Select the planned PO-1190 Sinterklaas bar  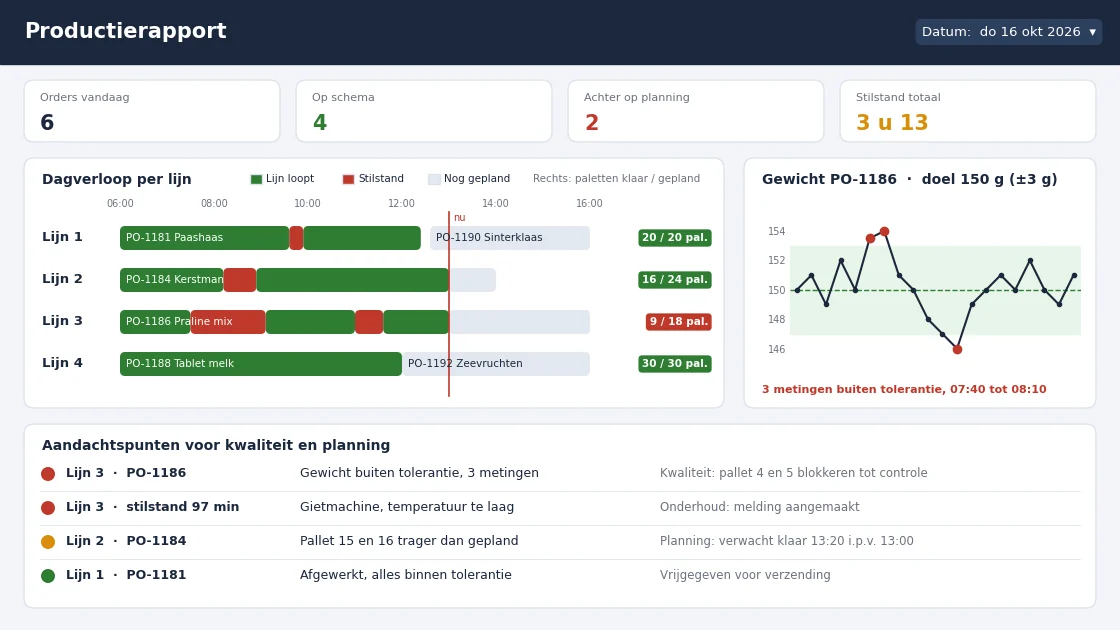[x=510, y=238]
